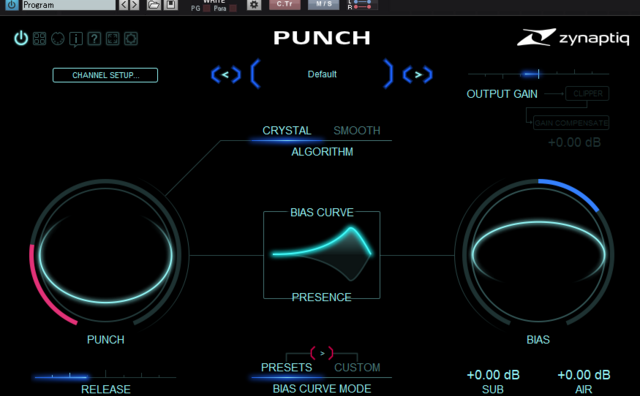Load previous preset with blue left arrow

pos(225,75)
